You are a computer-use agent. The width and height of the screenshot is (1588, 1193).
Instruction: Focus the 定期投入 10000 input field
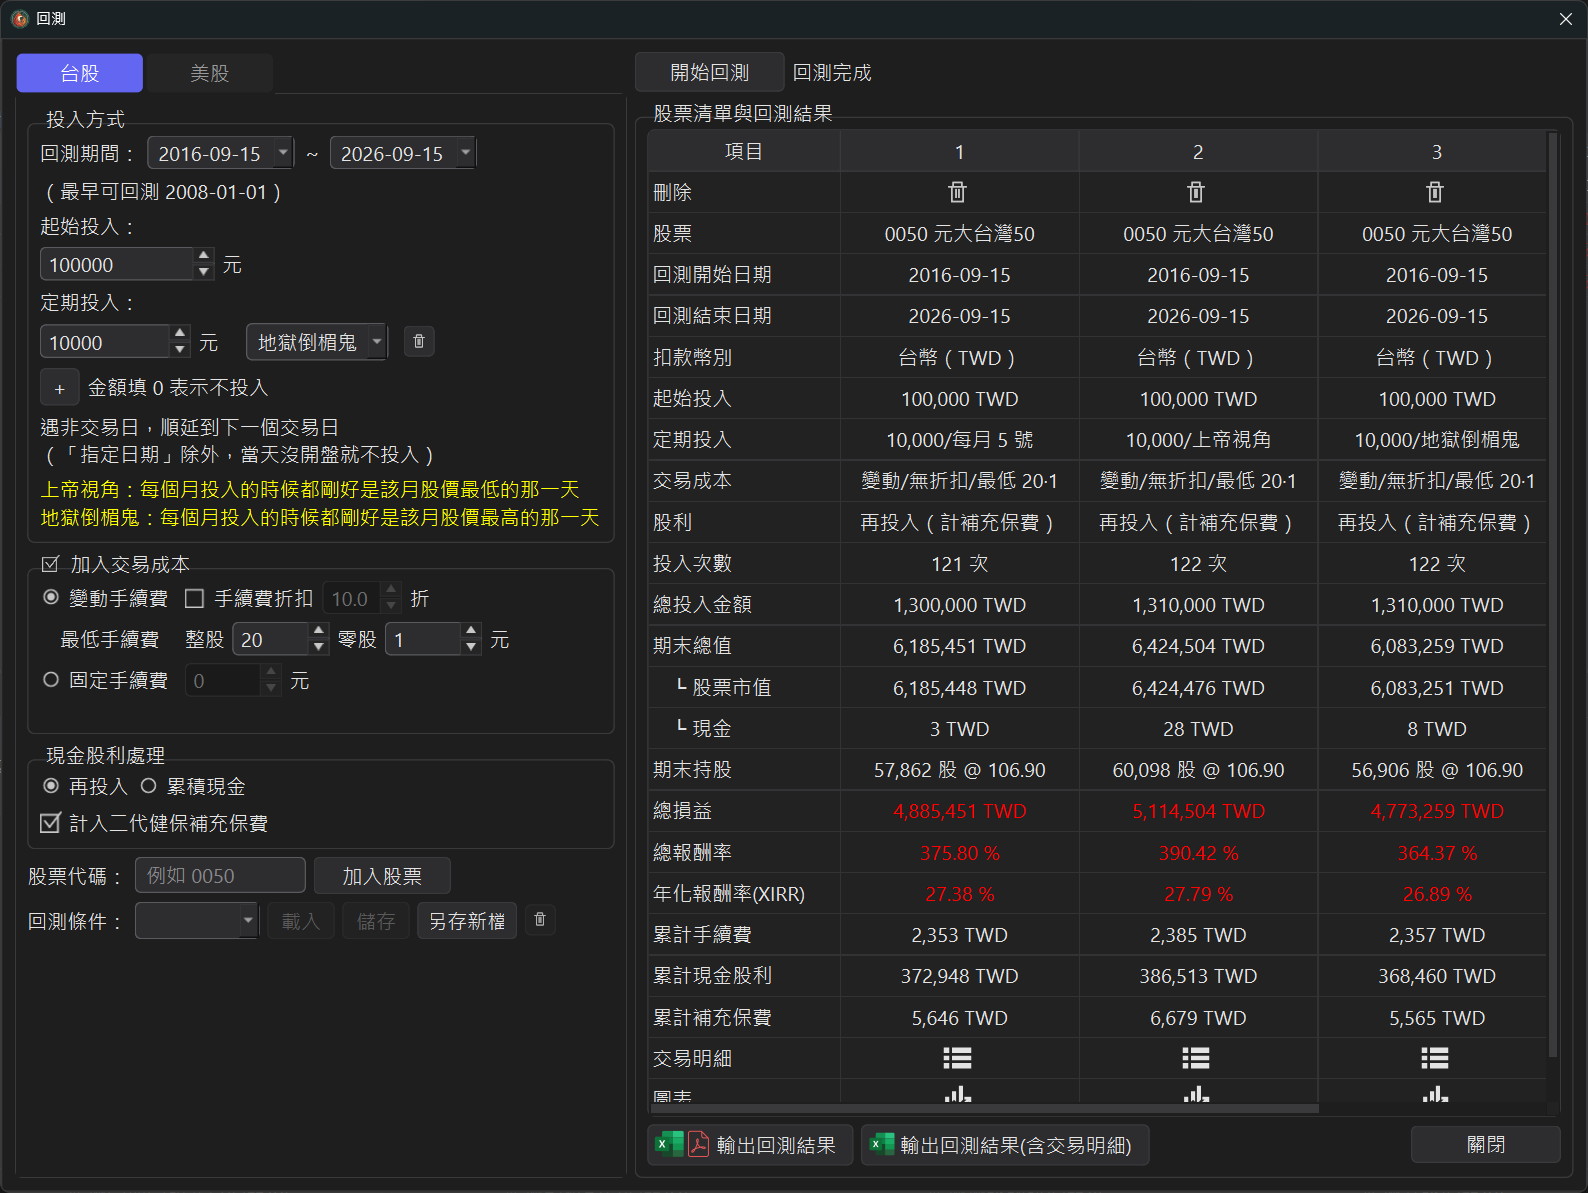[105, 342]
